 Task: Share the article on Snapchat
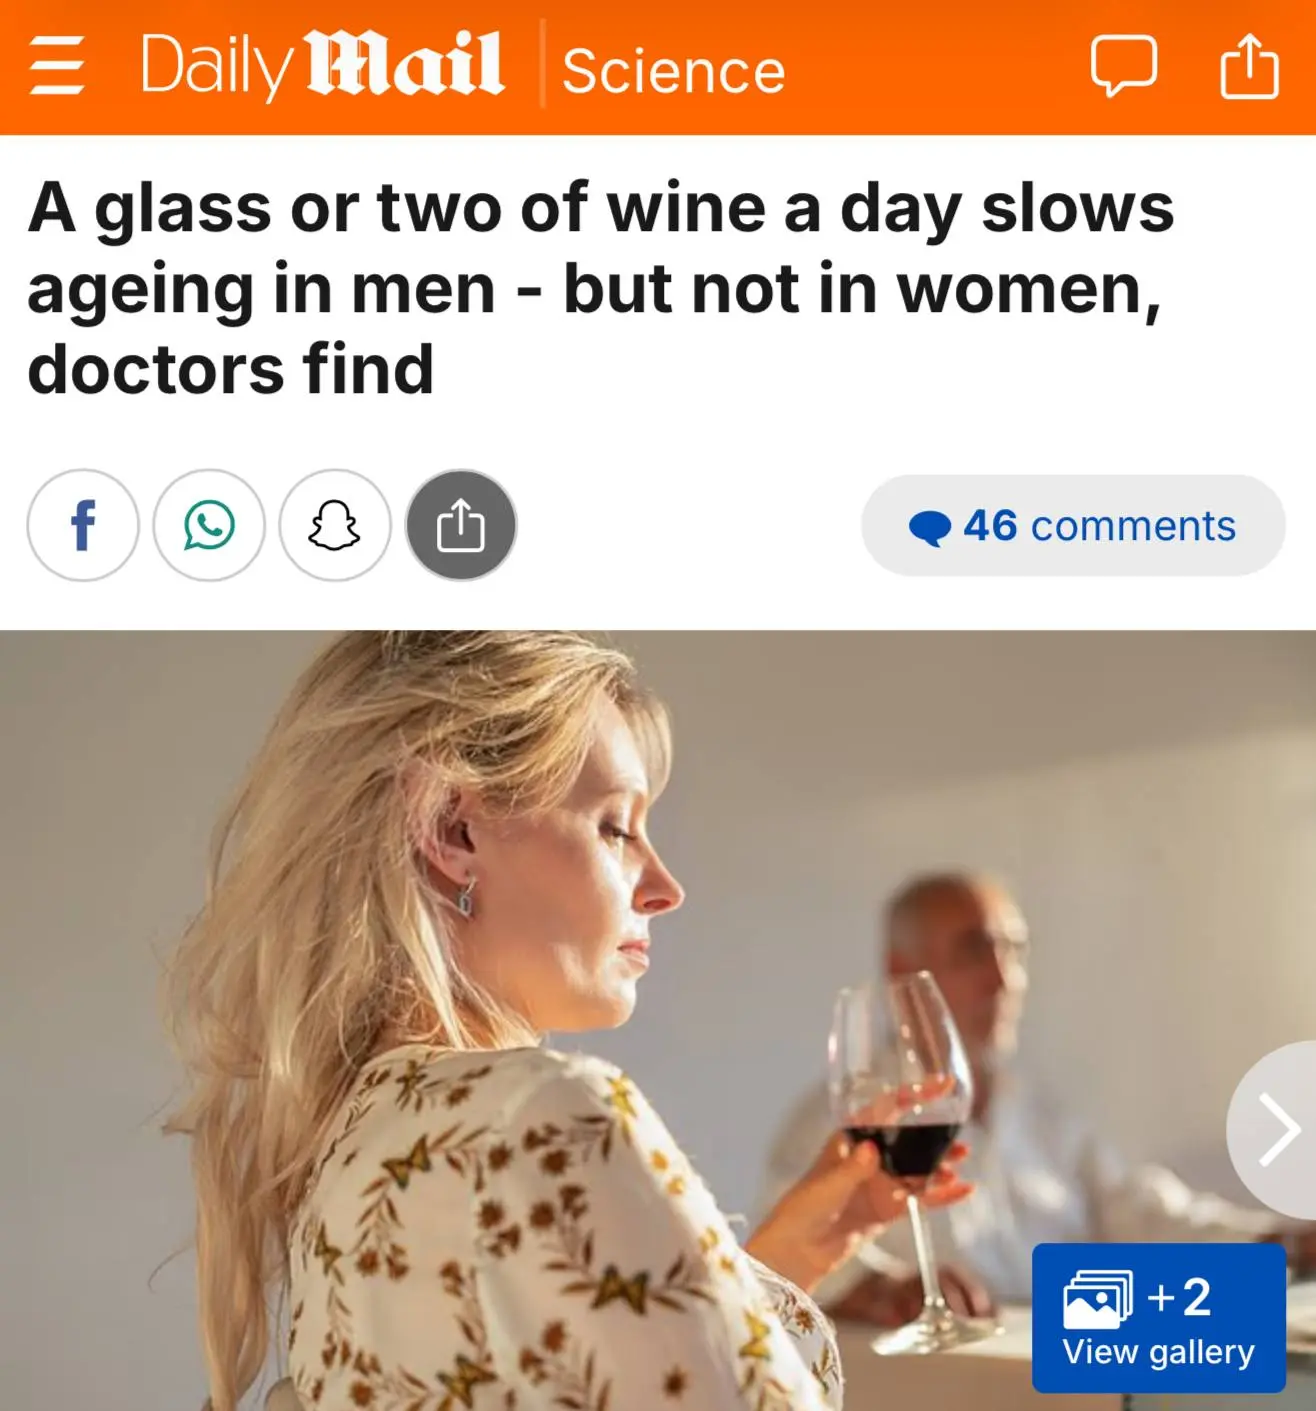pyautogui.click(x=335, y=525)
